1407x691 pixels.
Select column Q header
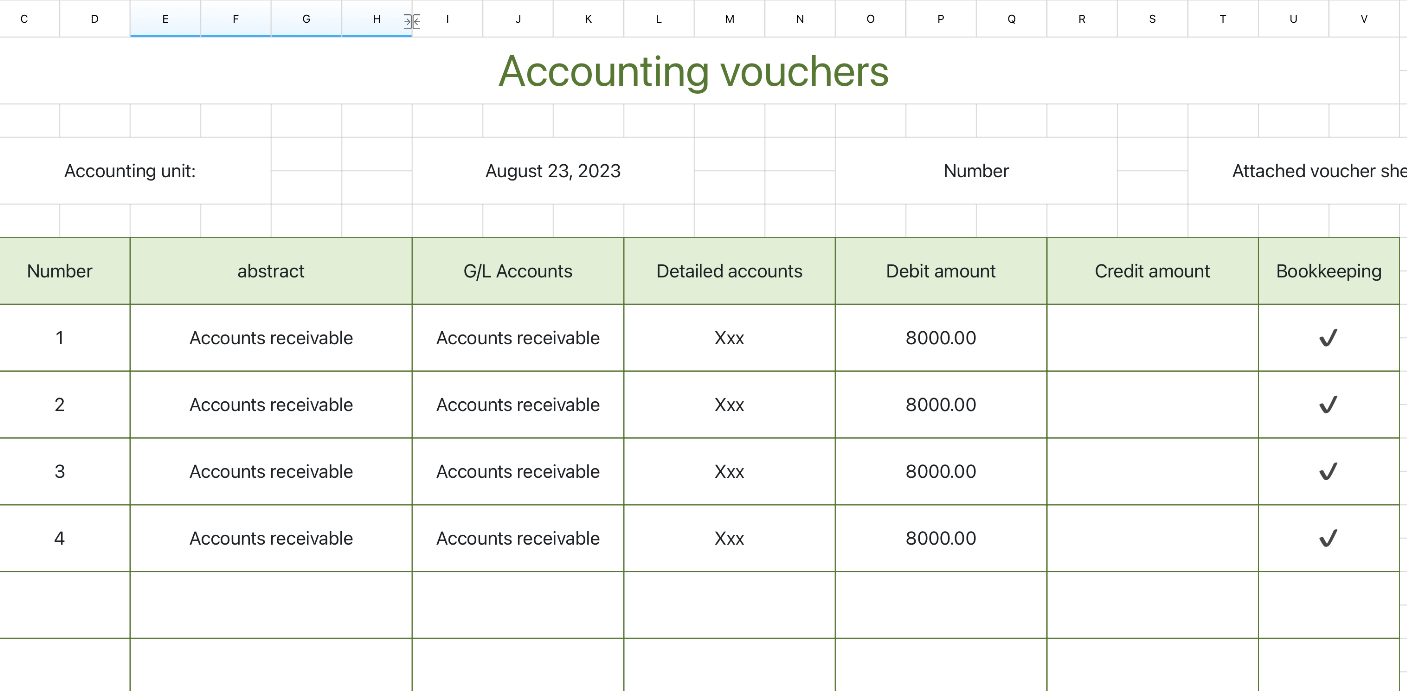pyautogui.click(x=1011, y=19)
